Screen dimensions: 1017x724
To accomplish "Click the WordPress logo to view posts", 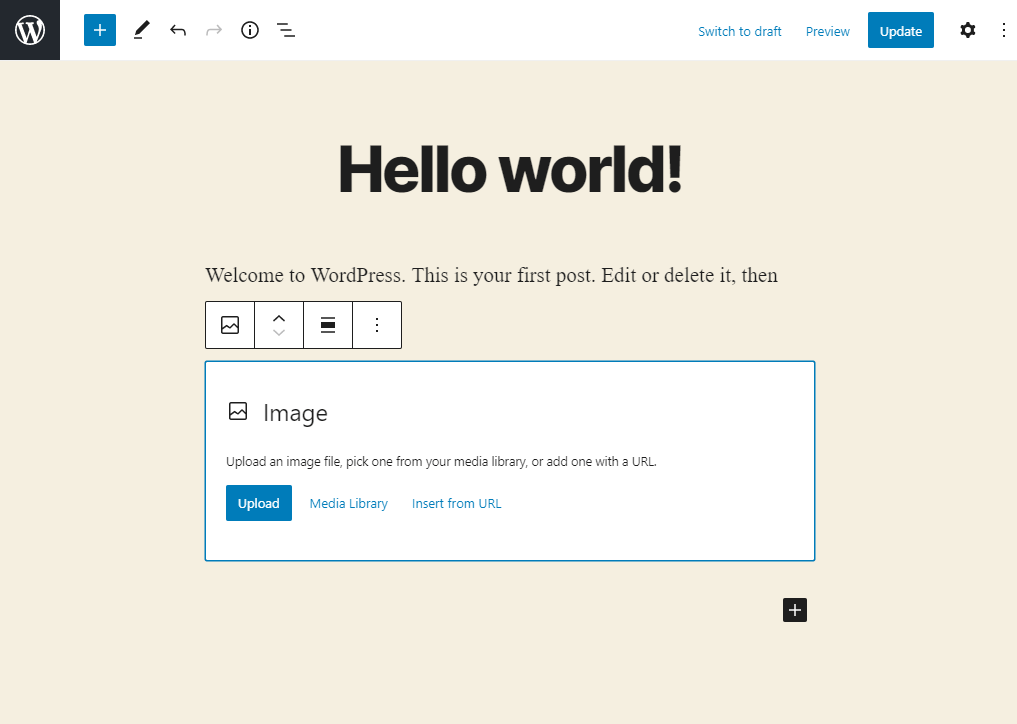I will pyautogui.click(x=30, y=30).
